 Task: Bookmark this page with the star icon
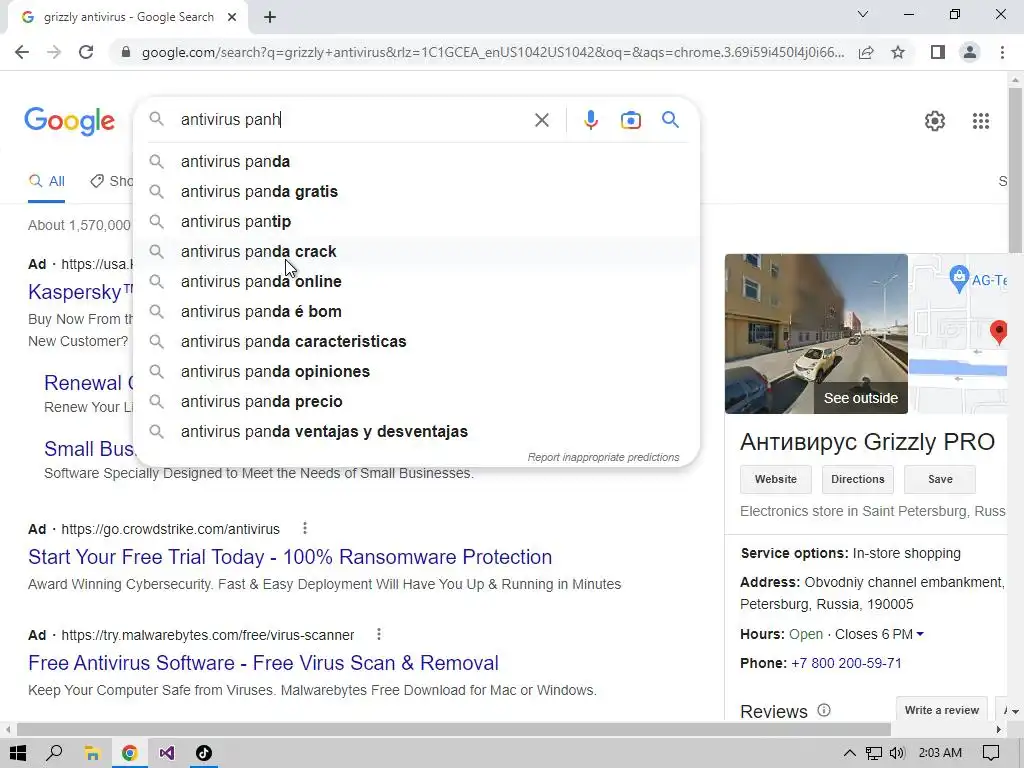898,52
